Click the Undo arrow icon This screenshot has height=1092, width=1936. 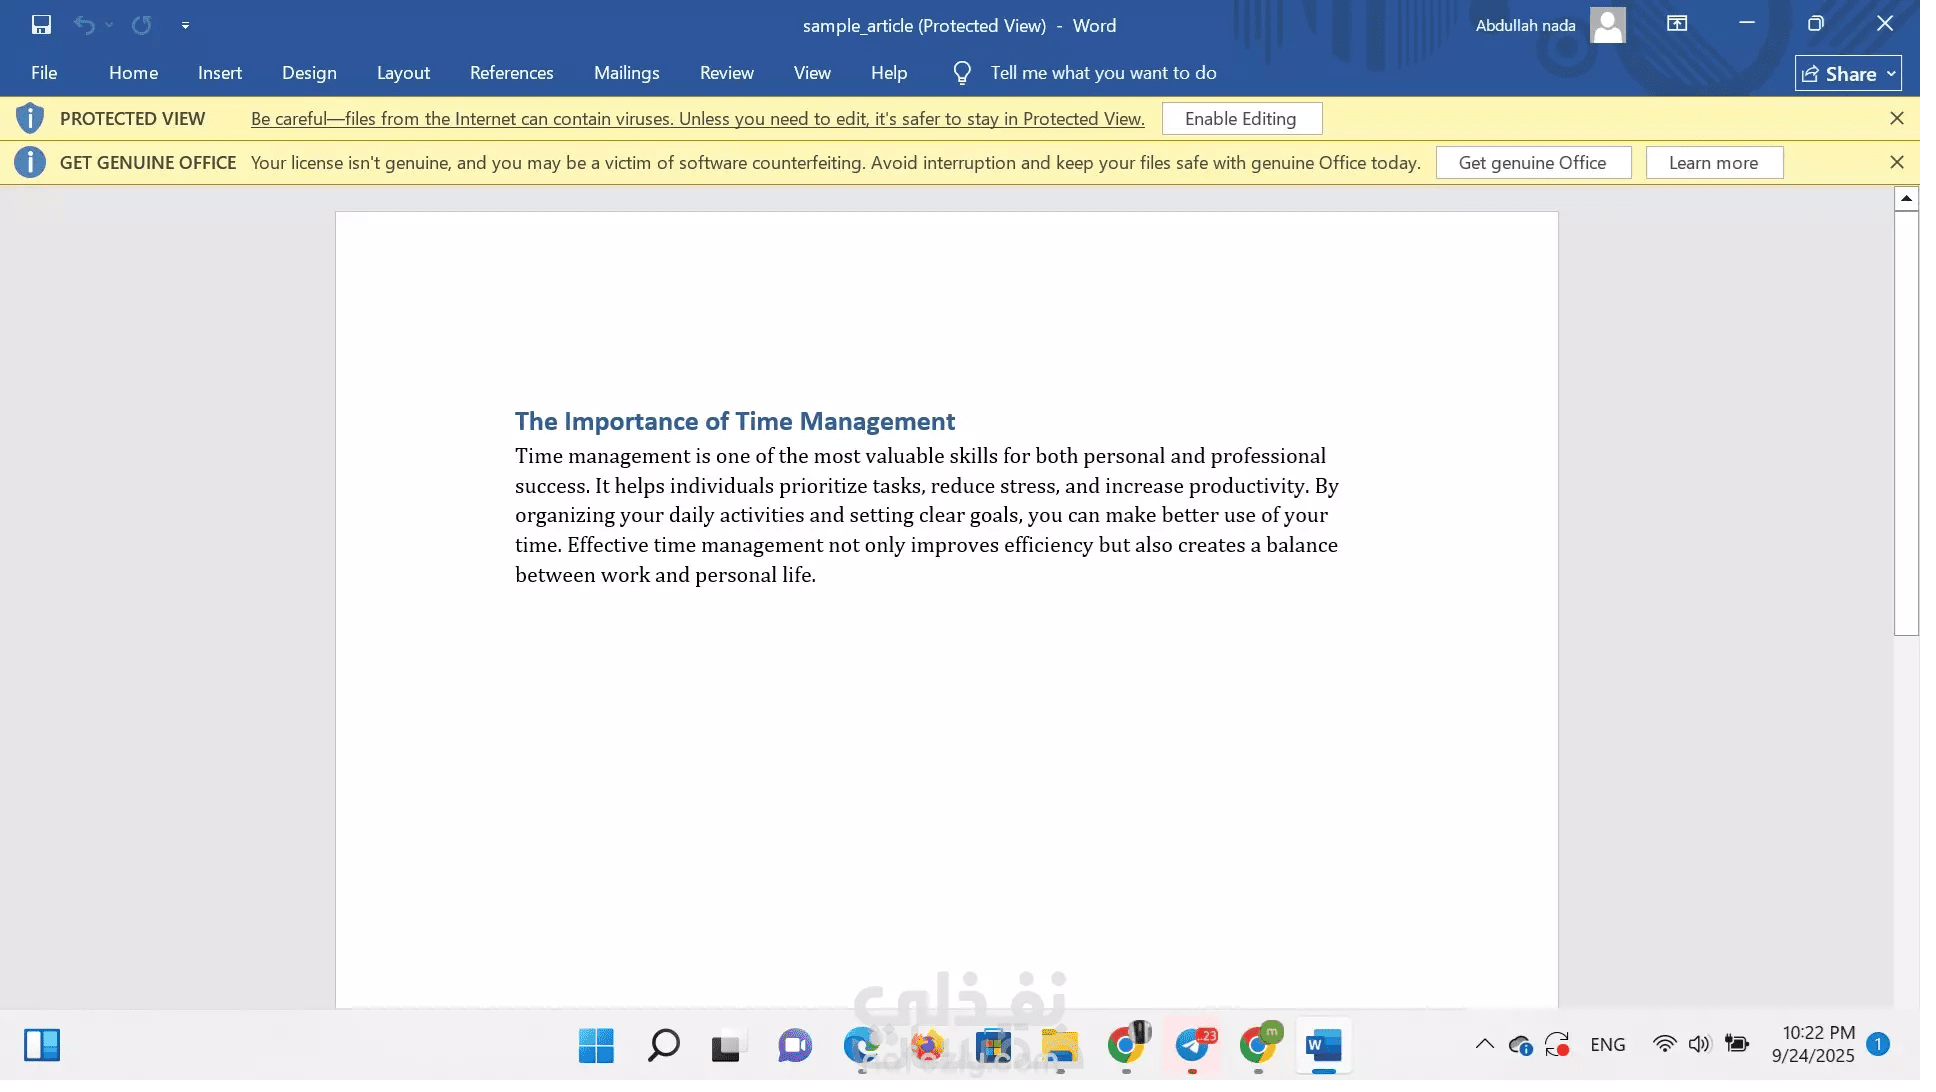coord(84,25)
